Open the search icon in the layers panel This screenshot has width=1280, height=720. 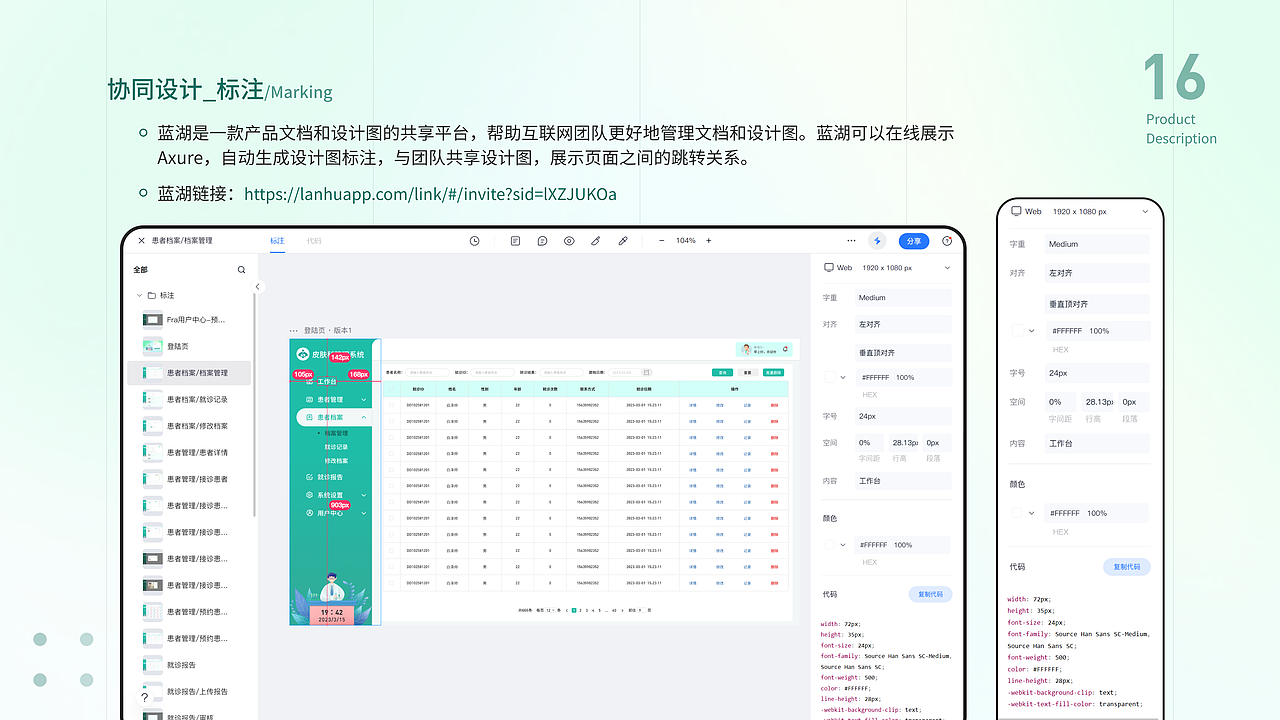pyautogui.click(x=240, y=269)
